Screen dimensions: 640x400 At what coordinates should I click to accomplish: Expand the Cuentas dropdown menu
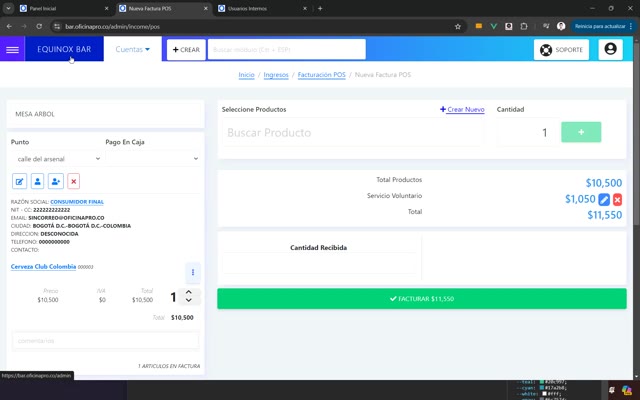[x=133, y=49]
